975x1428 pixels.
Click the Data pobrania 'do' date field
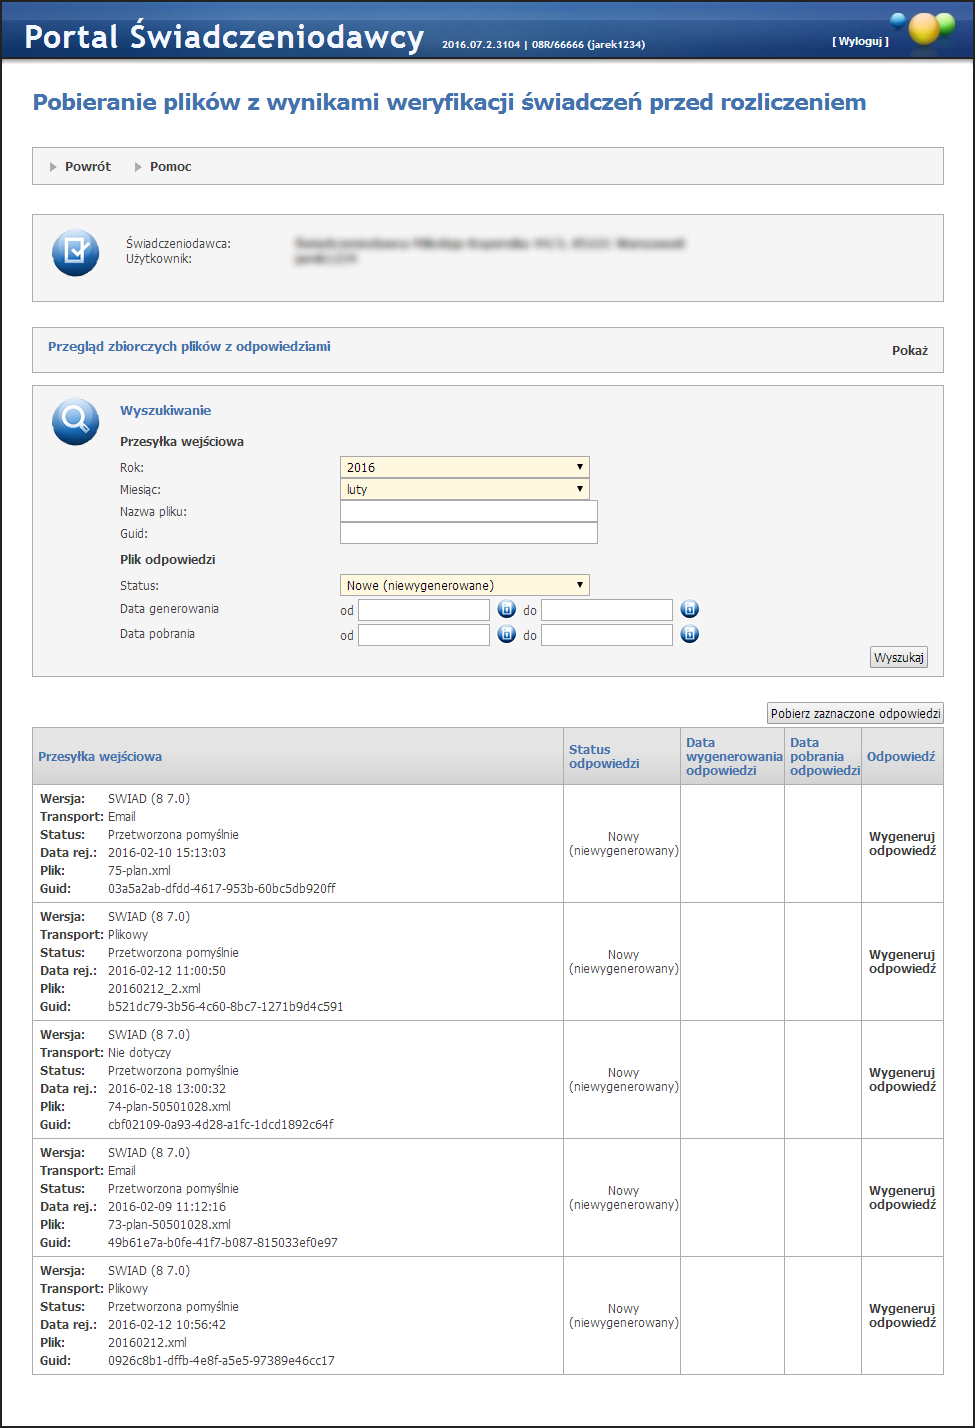[x=607, y=635]
